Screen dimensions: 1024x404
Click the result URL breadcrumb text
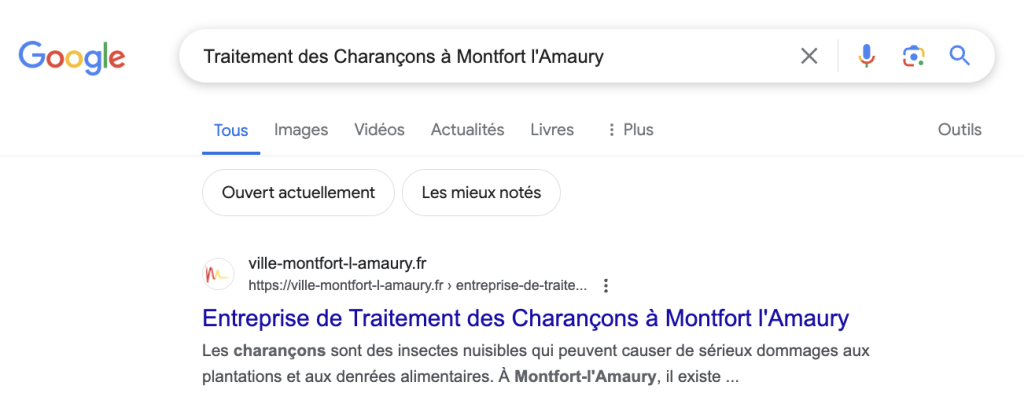pos(417,286)
